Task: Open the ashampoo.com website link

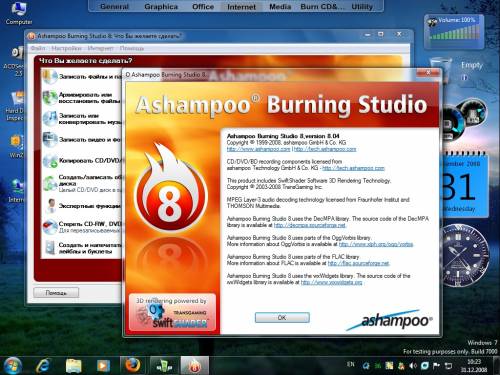Action: pos(258,149)
